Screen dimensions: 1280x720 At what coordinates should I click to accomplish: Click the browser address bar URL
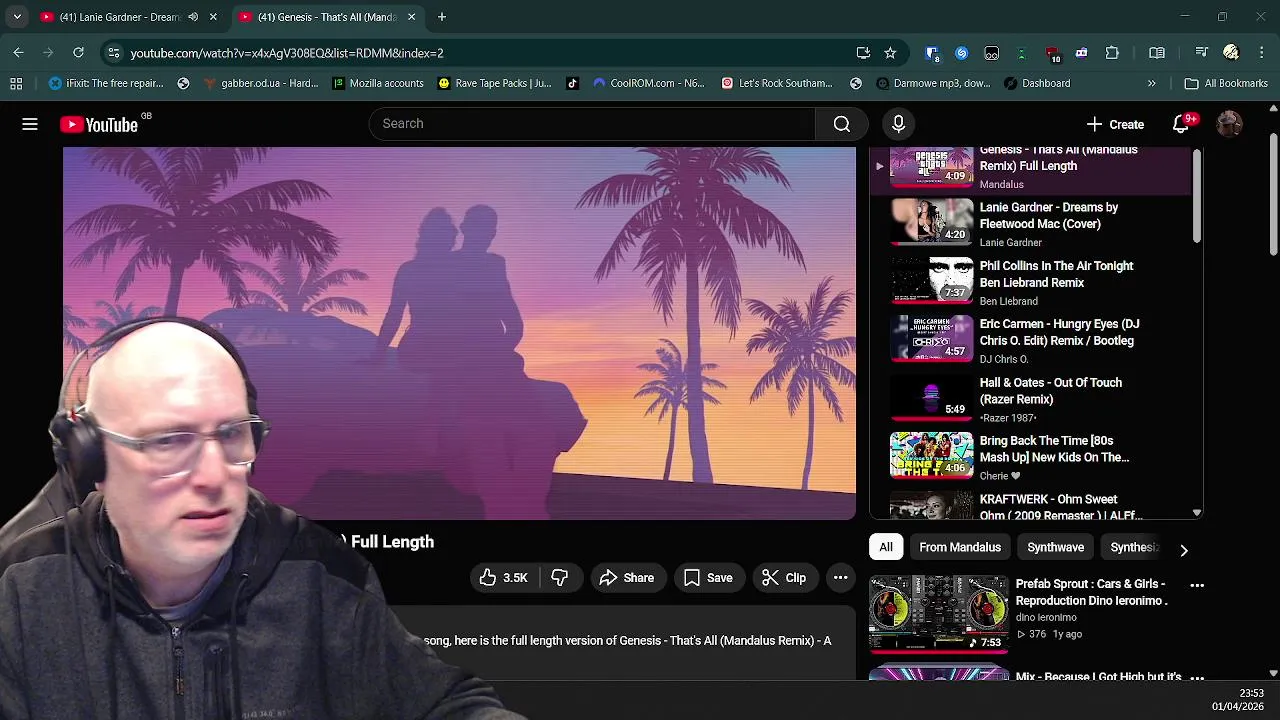pyautogui.click(x=286, y=53)
